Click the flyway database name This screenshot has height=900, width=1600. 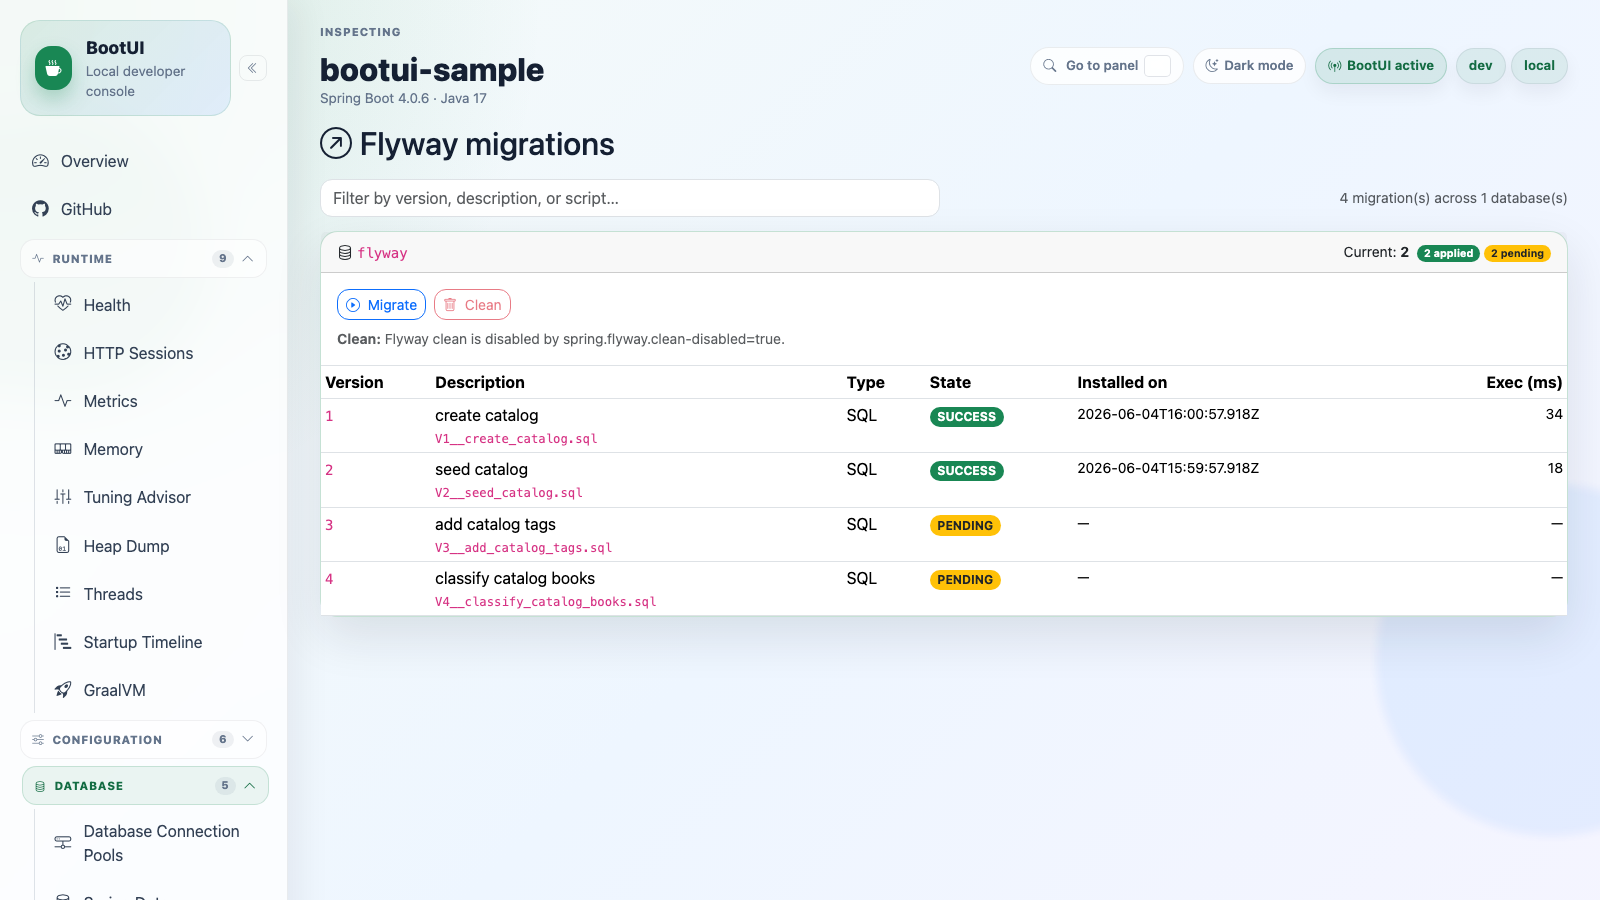point(382,253)
